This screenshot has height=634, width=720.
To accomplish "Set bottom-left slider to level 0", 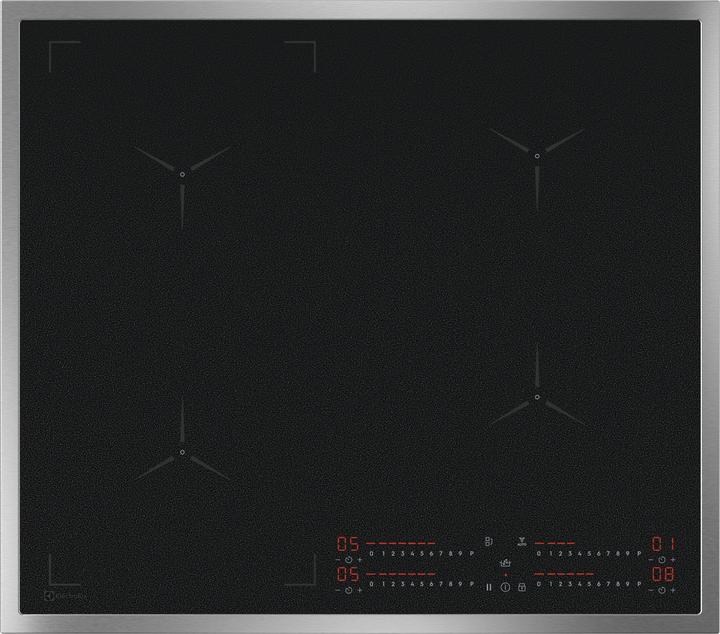I will pos(371,583).
